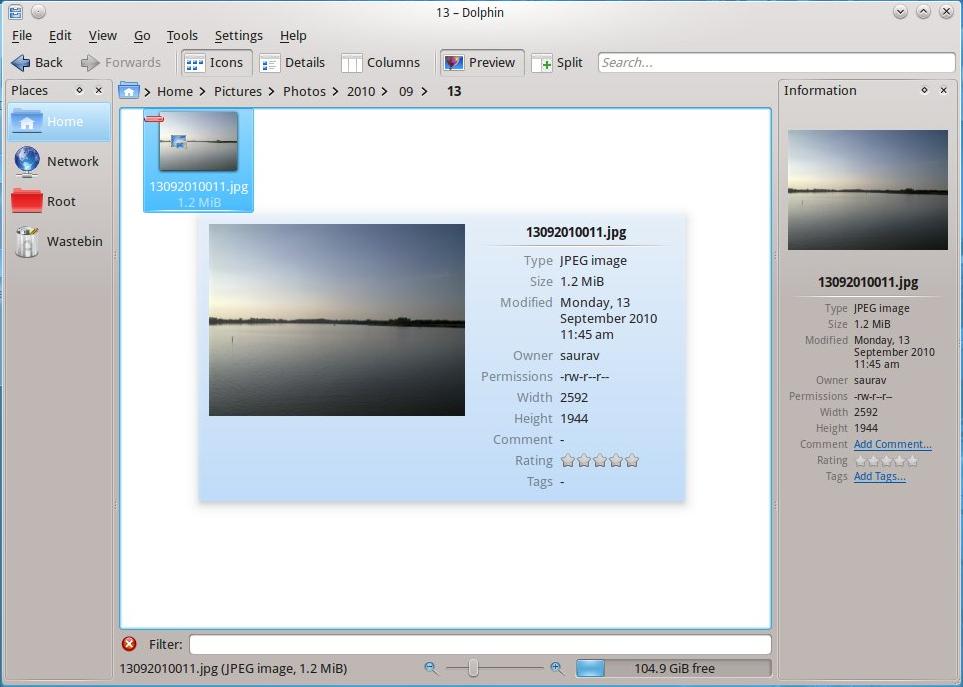Click the Add Comment link

point(892,444)
